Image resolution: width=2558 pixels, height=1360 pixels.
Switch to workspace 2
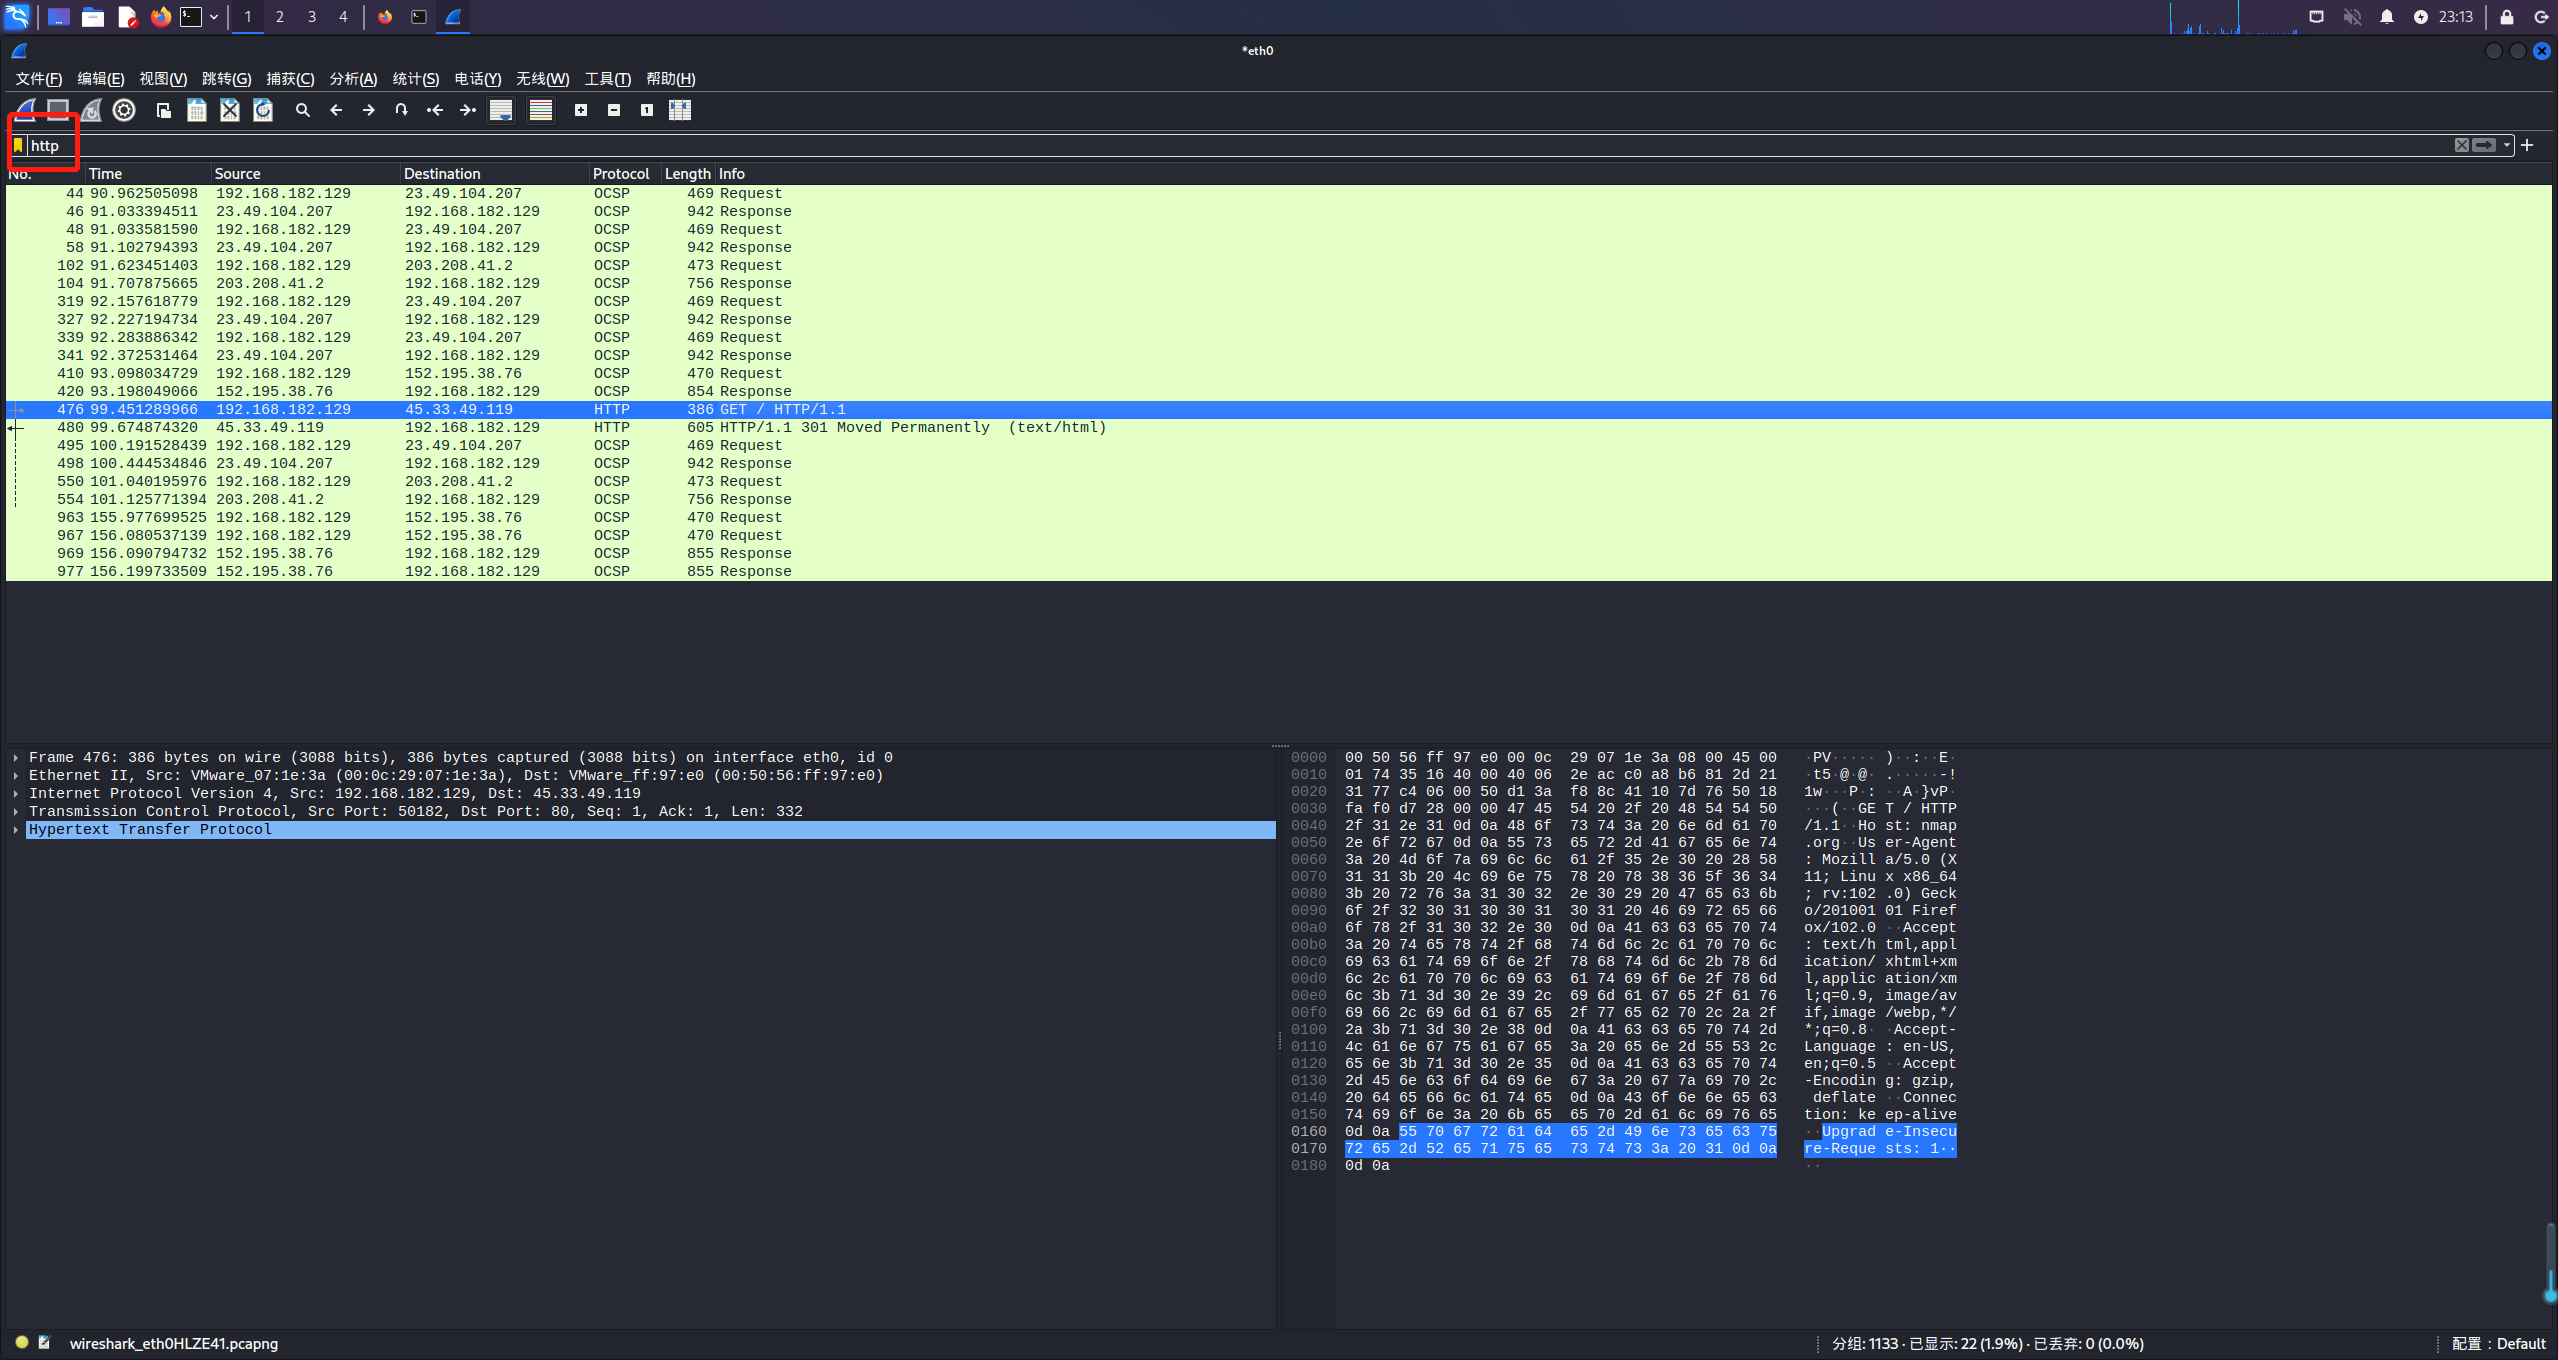click(280, 16)
